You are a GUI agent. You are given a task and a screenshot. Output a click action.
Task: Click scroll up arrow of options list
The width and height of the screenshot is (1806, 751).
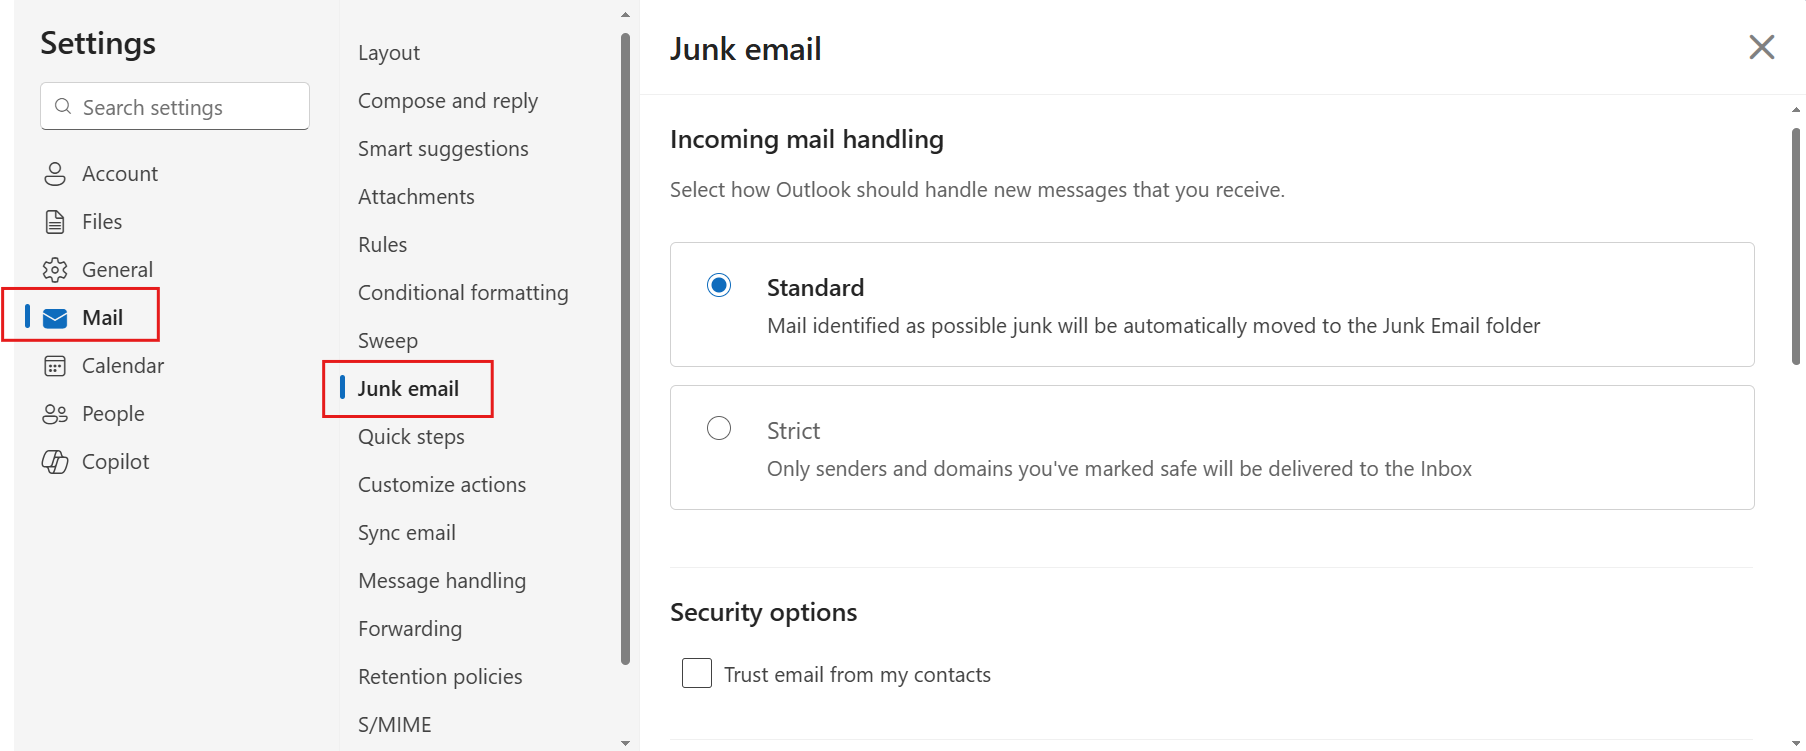625,14
